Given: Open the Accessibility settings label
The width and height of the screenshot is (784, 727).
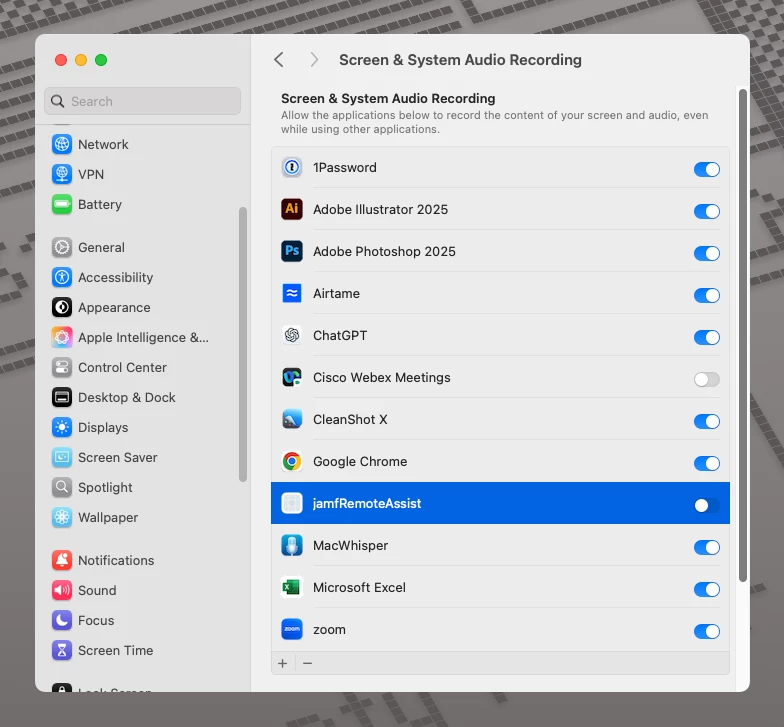Looking at the screenshot, I should 116,278.
